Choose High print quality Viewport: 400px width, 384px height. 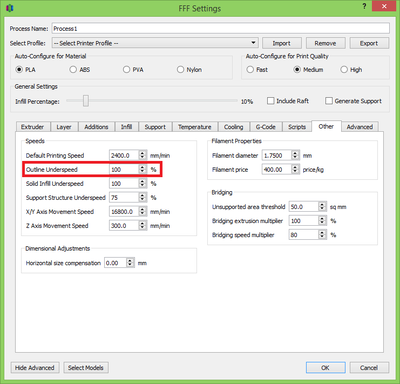click(x=351, y=70)
